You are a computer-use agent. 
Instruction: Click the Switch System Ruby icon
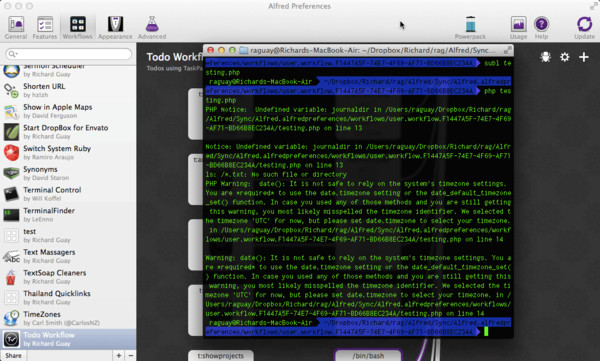pyautogui.click(x=11, y=152)
